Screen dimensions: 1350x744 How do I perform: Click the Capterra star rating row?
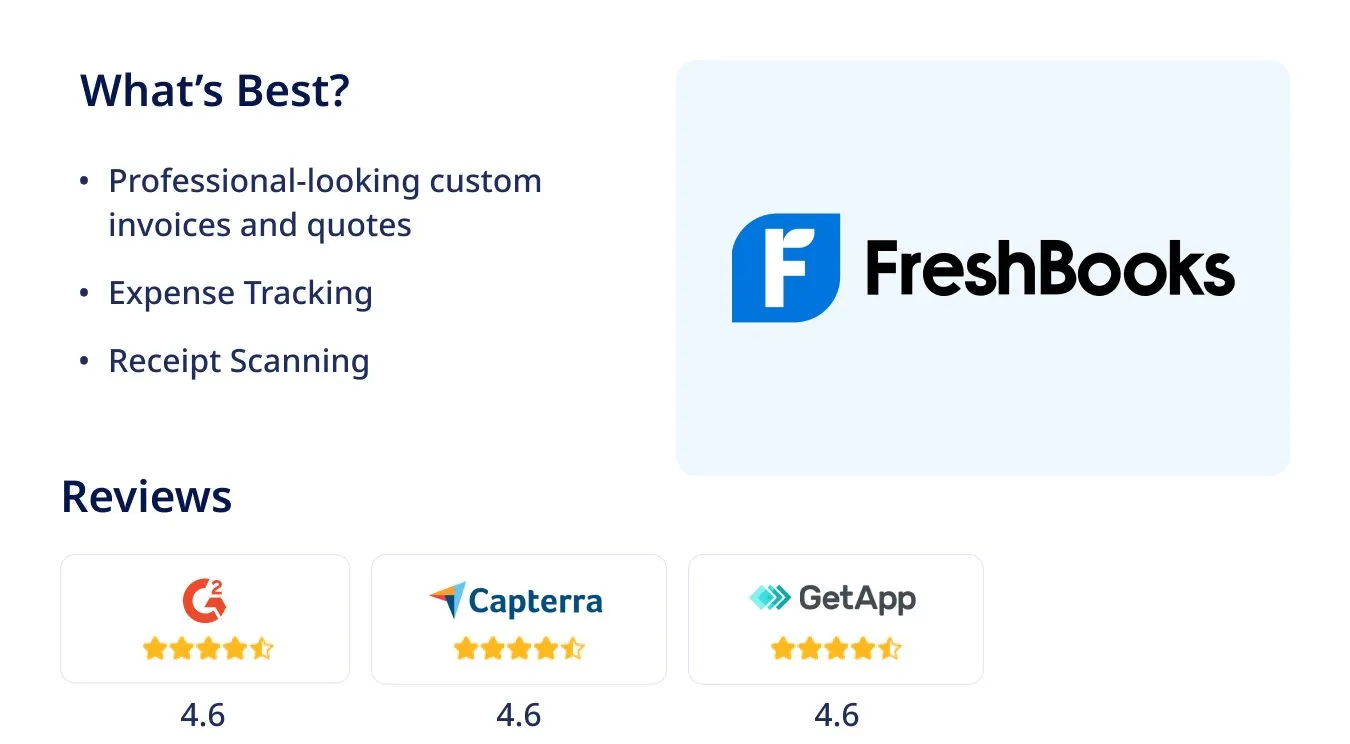point(519,649)
